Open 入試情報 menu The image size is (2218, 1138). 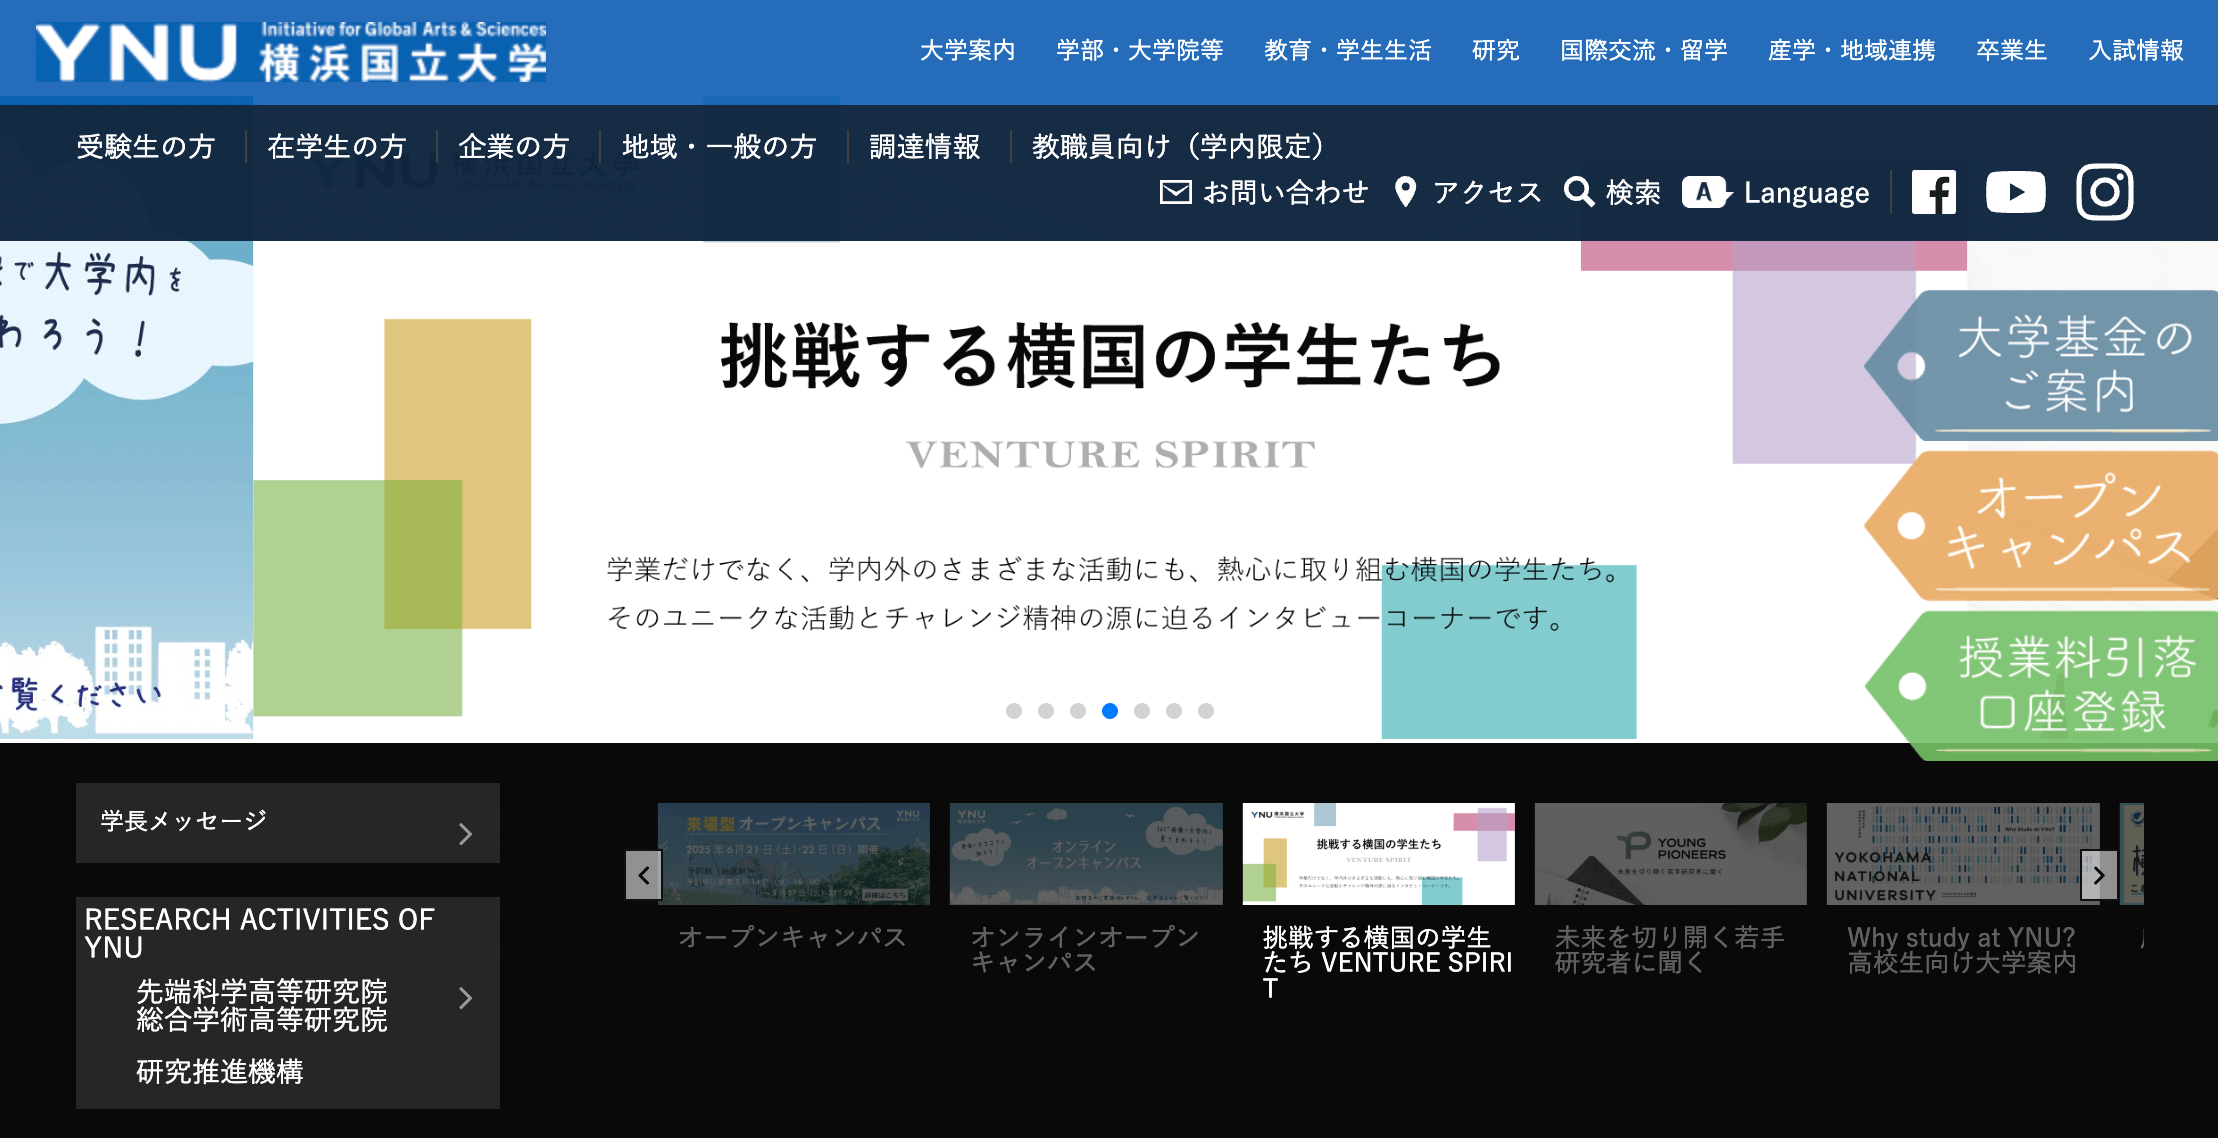[x=2136, y=50]
